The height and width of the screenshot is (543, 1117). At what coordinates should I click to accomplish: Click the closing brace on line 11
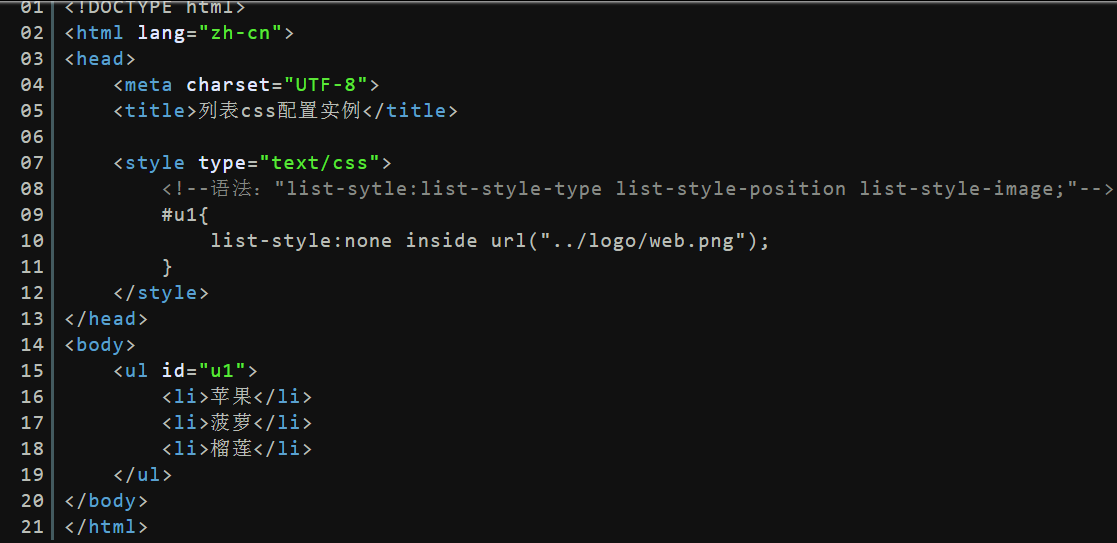click(167, 267)
